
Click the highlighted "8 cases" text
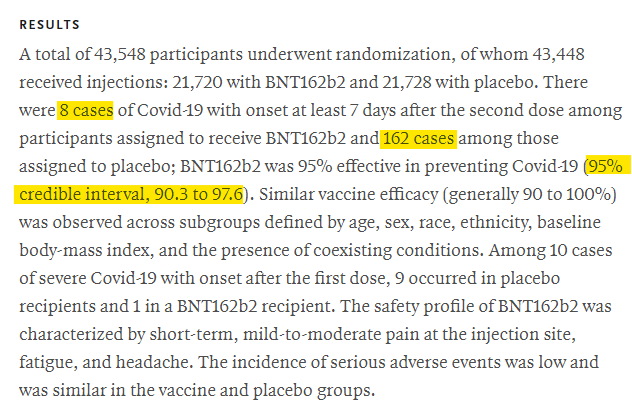[x=87, y=111]
